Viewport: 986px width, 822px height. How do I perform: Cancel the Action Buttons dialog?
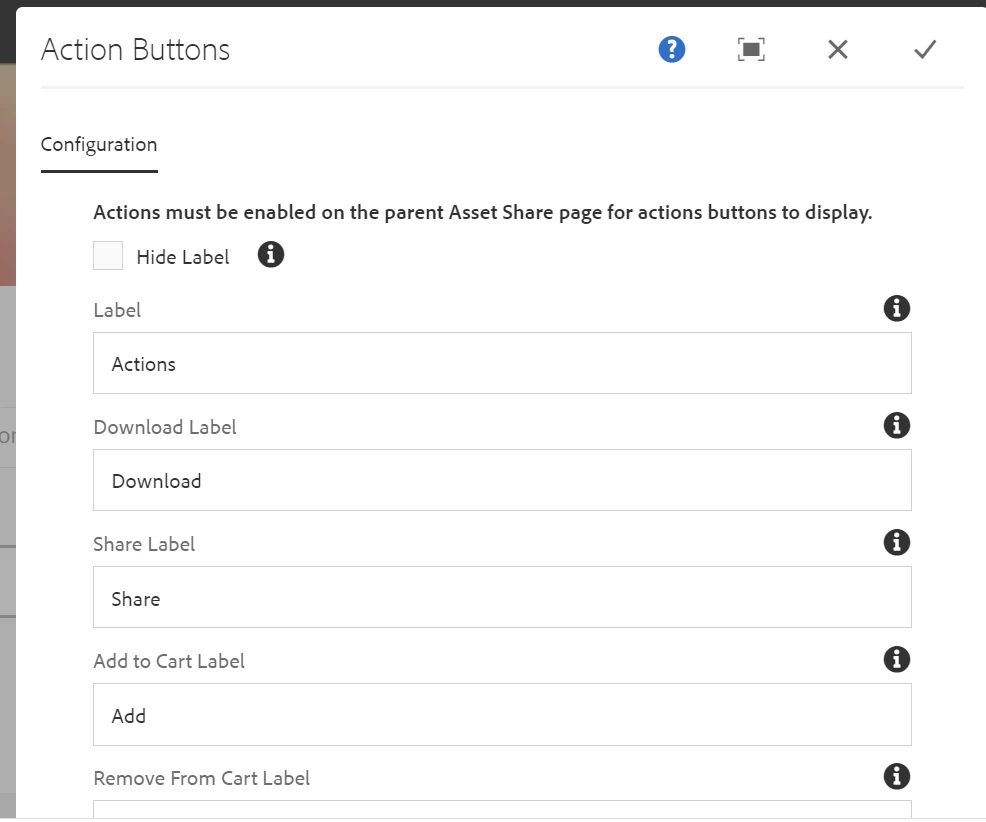pyautogui.click(x=838, y=50)
